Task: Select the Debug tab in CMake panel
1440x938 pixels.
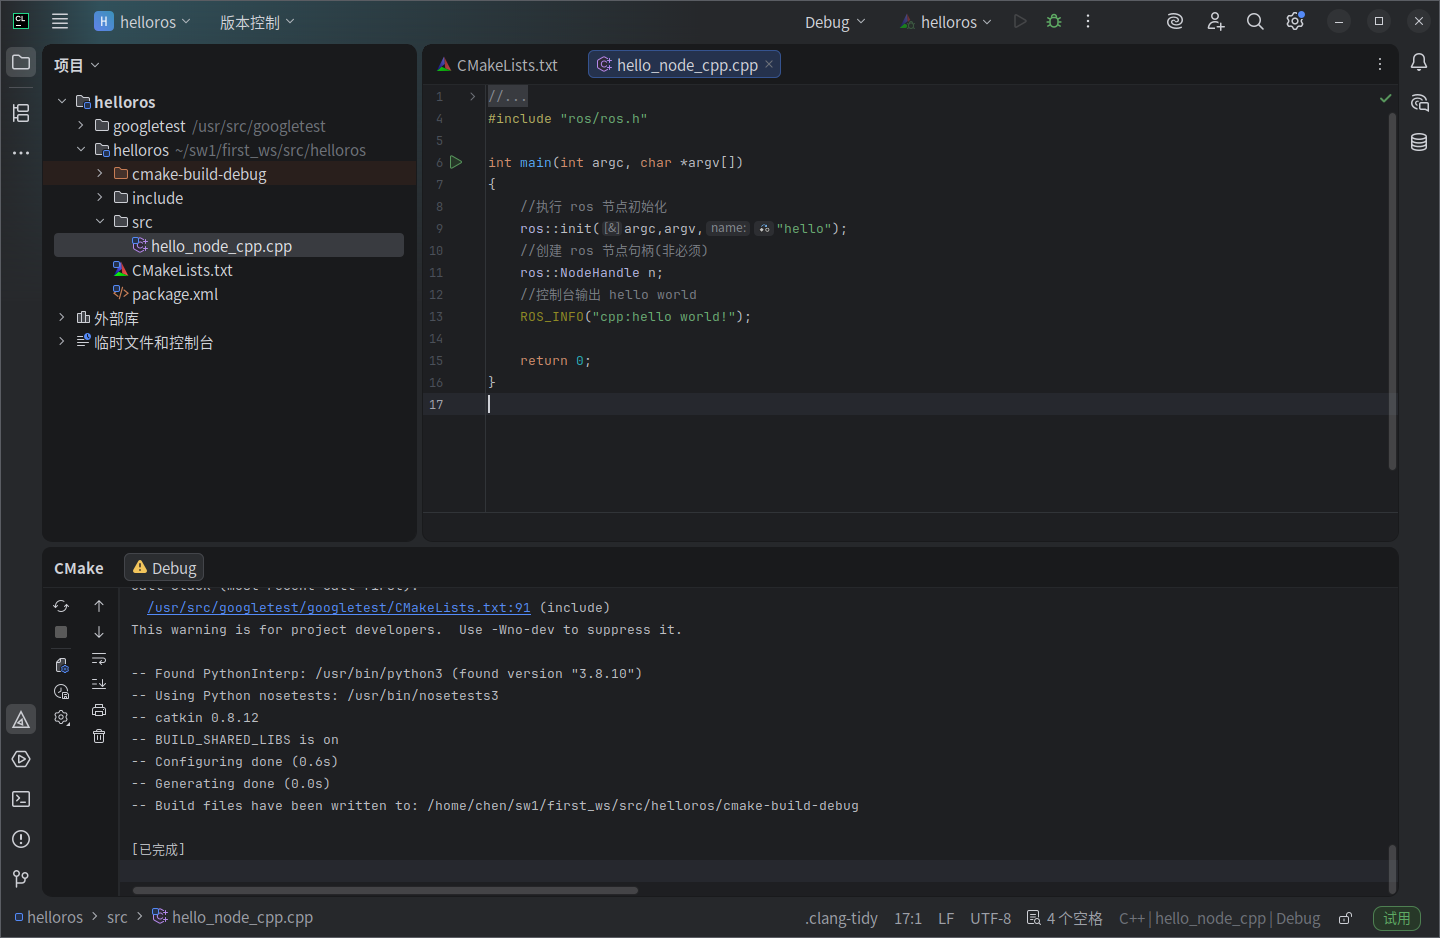Action: point(164,568)
